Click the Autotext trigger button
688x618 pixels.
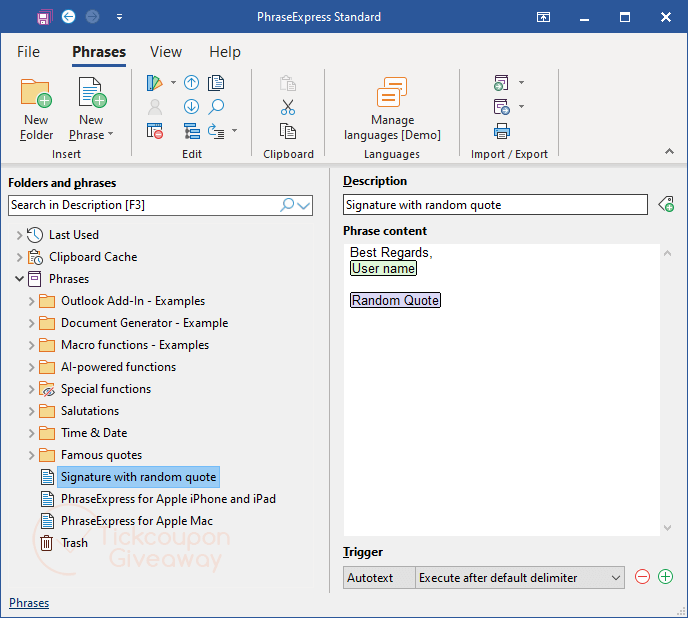click(x=379, y=578)
